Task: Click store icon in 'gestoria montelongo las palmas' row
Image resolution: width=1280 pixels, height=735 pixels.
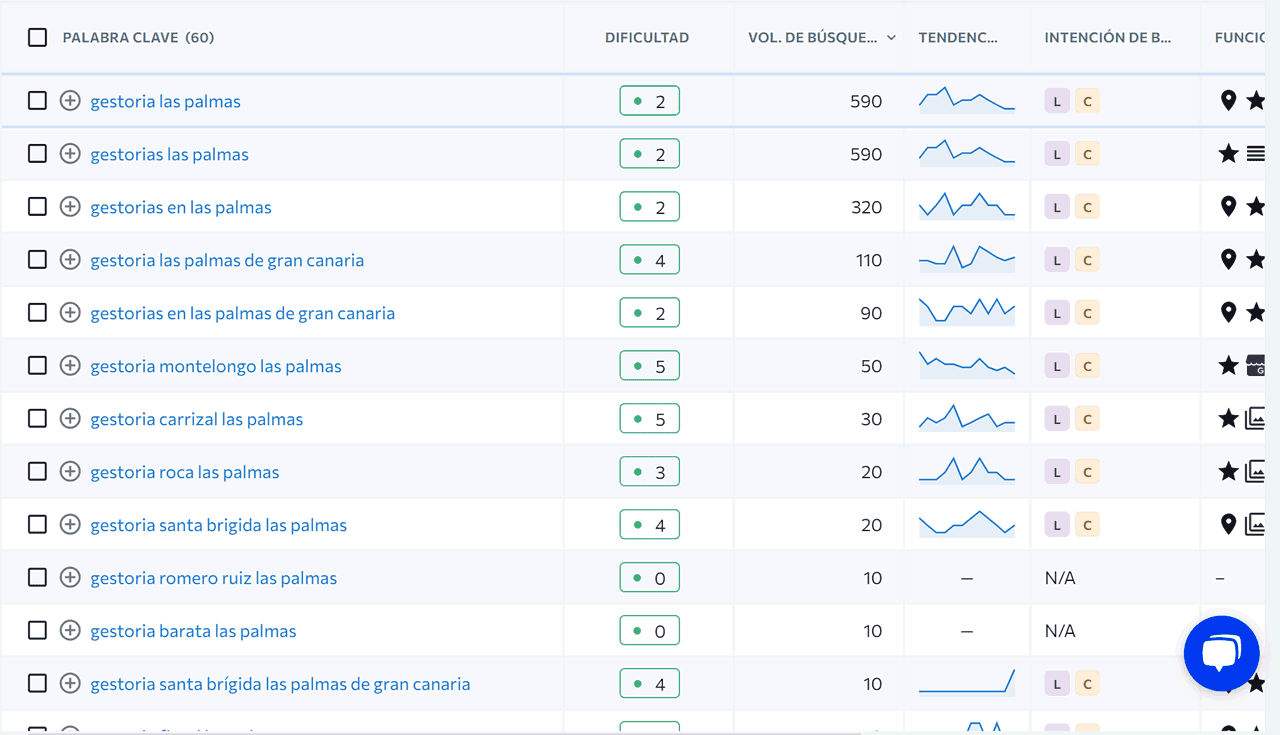Action: pyautogui.click(x=1256, y=366)
